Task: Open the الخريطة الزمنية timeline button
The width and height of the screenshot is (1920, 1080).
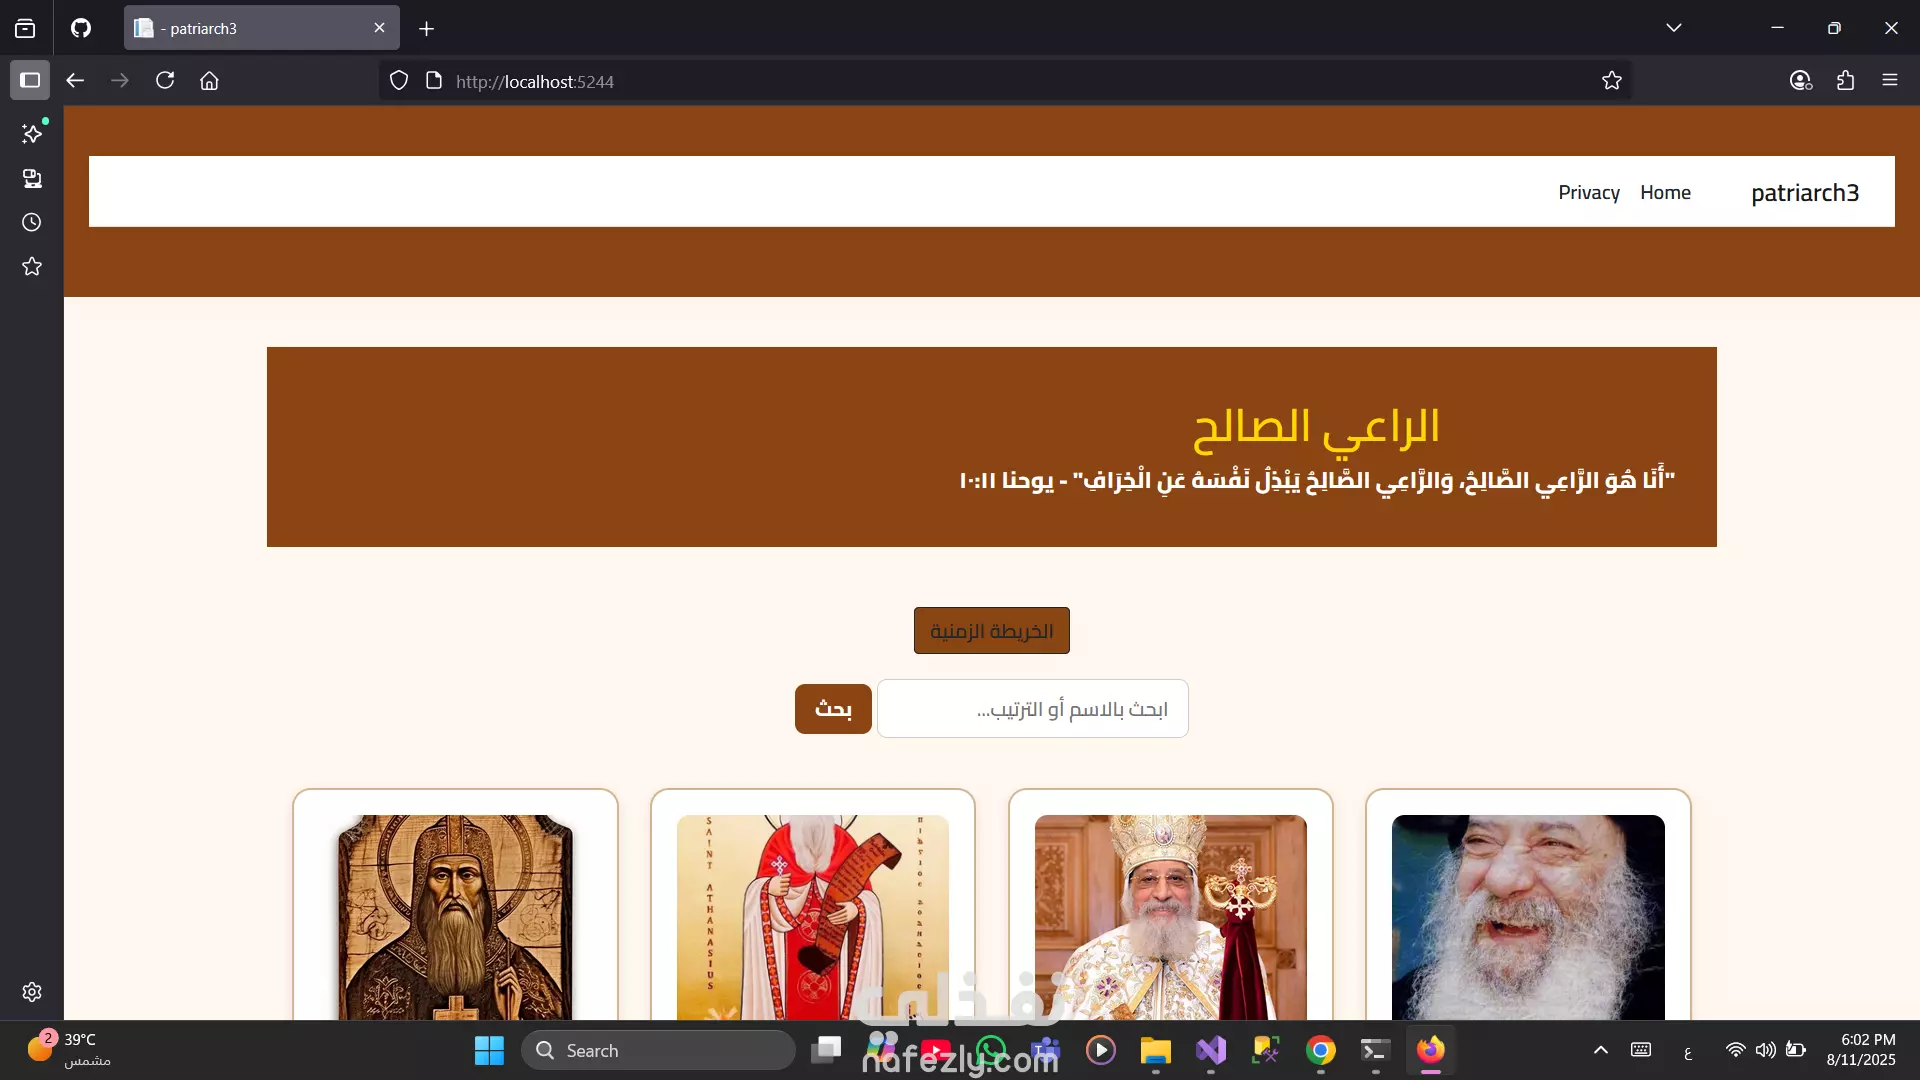Action: 992,631
